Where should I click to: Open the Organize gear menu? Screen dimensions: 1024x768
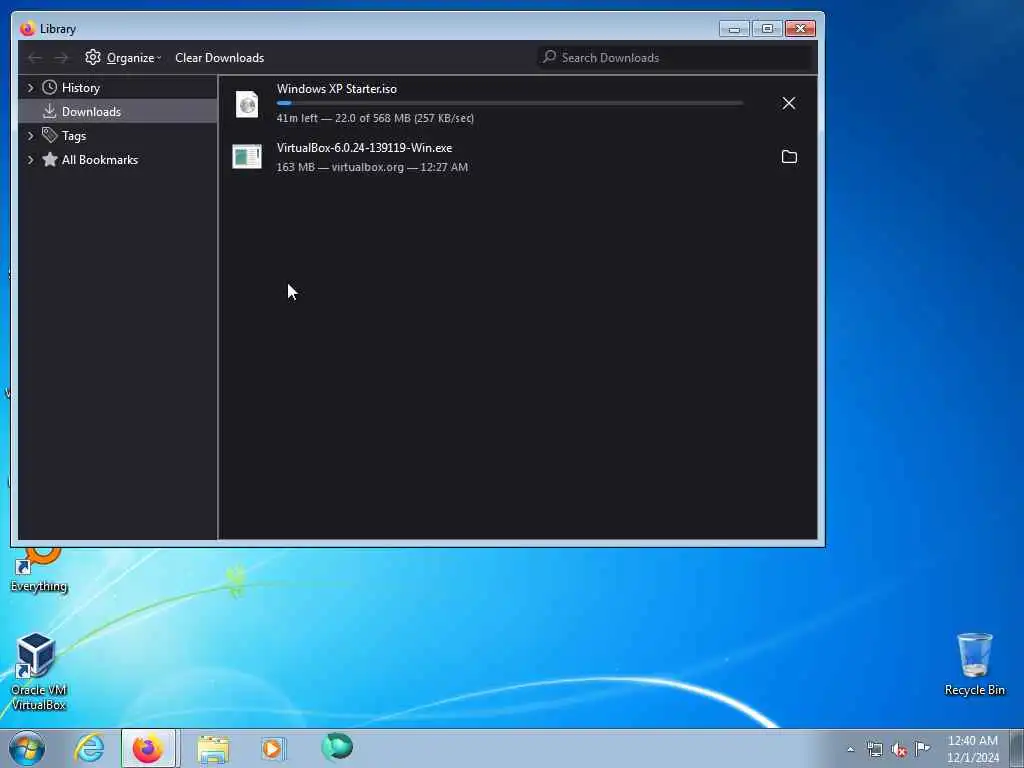coord(123,57)
